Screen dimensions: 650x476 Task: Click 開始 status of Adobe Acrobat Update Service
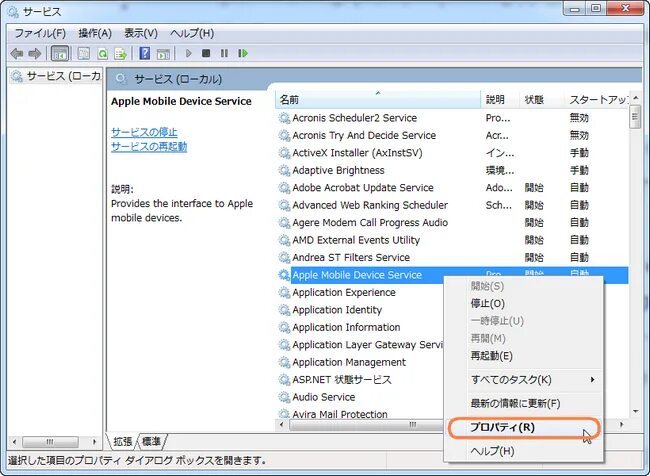pos(534,188)
